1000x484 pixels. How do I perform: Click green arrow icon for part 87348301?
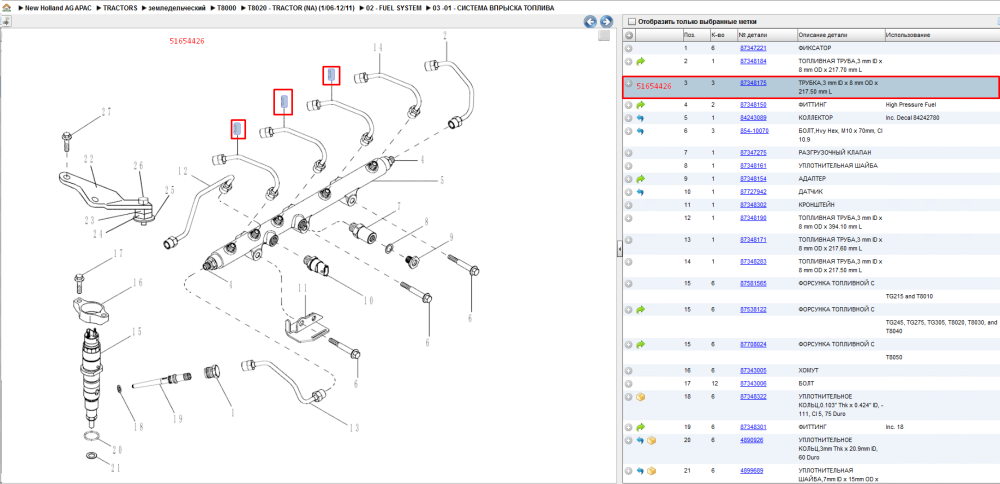pyautogui.click(x=641, y=427)
